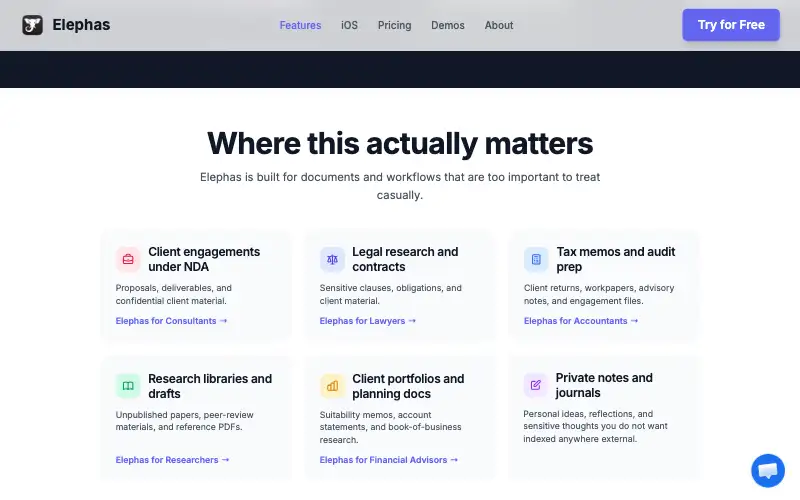The height and width of the screenshot is (500, 800).
Task: Click the 'Suitability memos, account statements' text
Action: [390, 427]
